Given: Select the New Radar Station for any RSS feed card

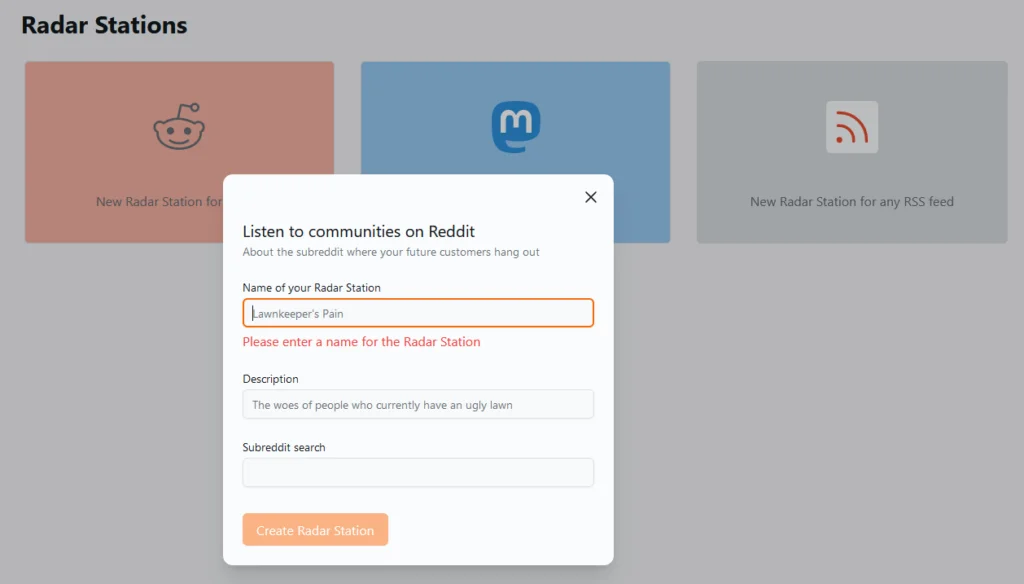Looking at the screenshot, I should [x=852, y=152].
